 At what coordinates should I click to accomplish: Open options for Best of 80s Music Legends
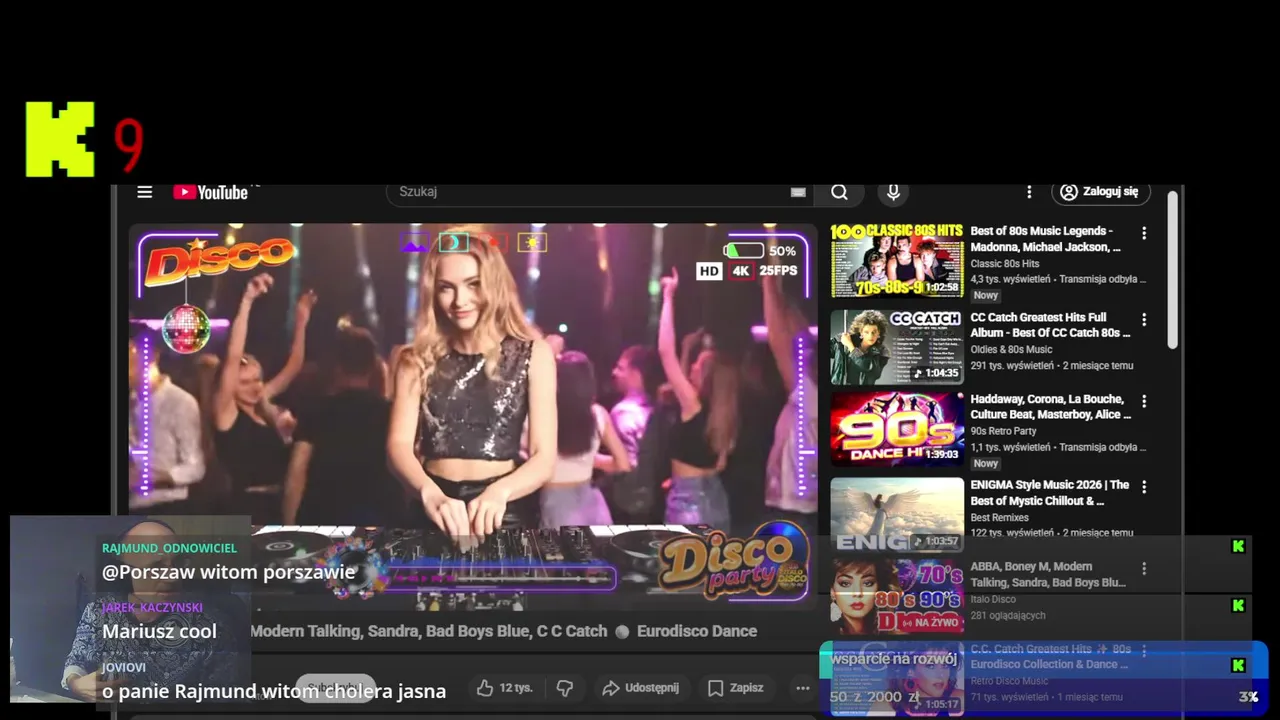point(1144,233)
